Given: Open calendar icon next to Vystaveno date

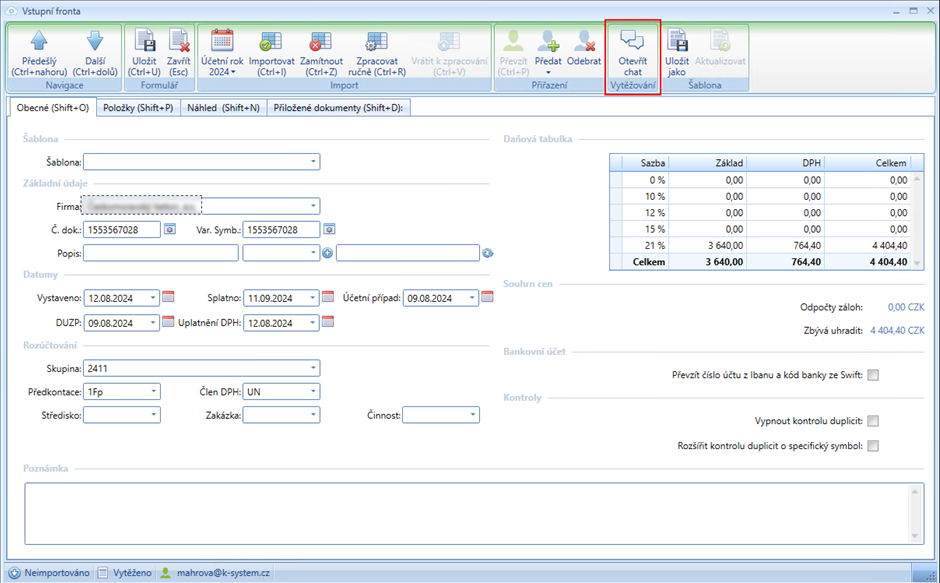Looking at the screenshot, I should pos(169,297).
